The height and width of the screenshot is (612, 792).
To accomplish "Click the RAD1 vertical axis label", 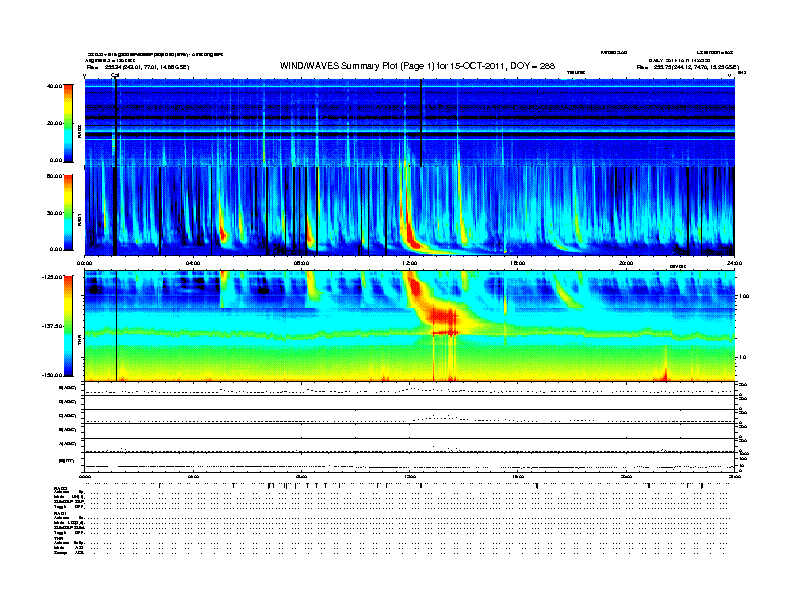I will [79, 219].
